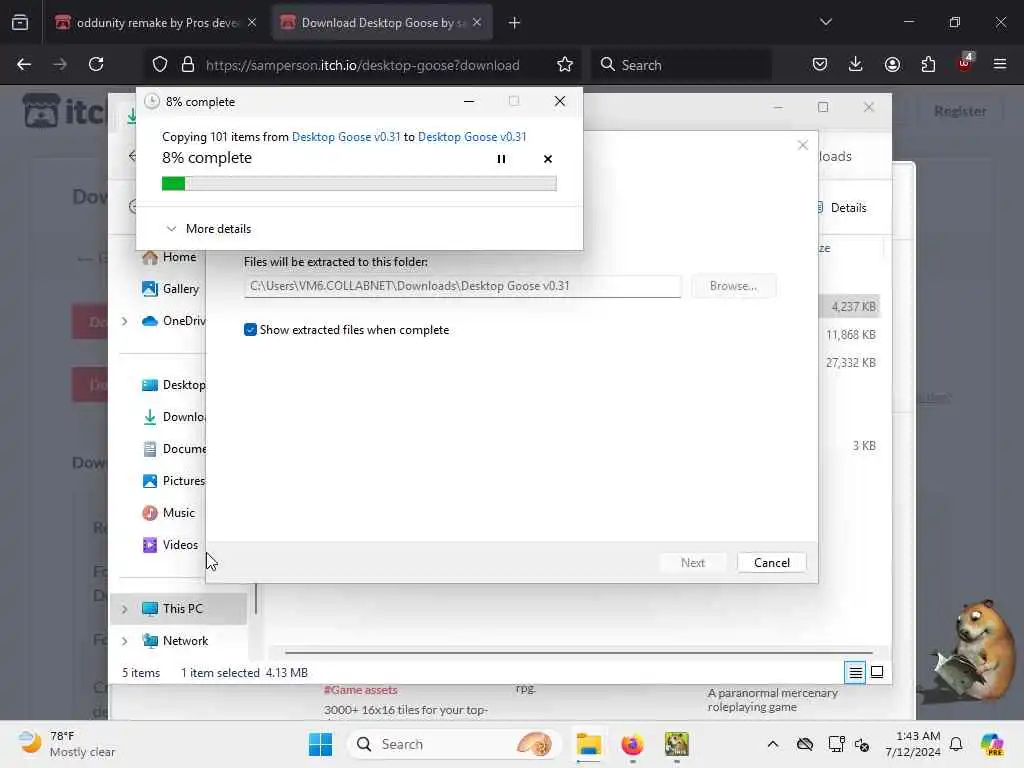This screenshot has width=1024, height=768.
Task: Save page to Pocket
Action: 820,65
